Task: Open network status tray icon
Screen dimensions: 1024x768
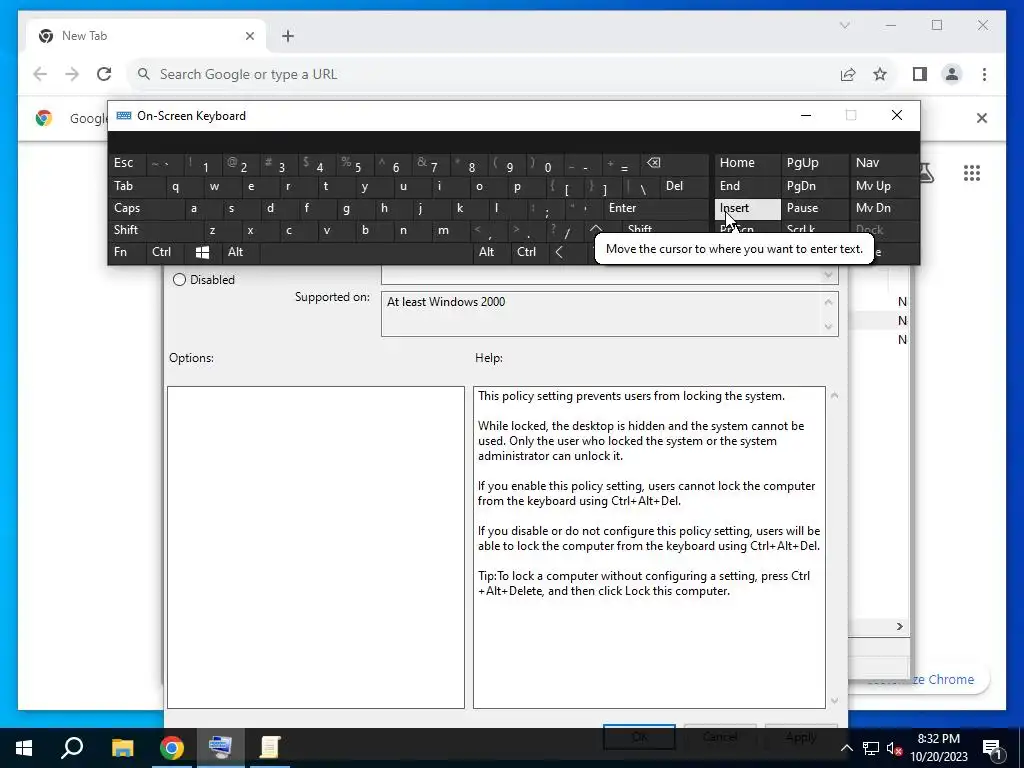Action: [871, 748]
